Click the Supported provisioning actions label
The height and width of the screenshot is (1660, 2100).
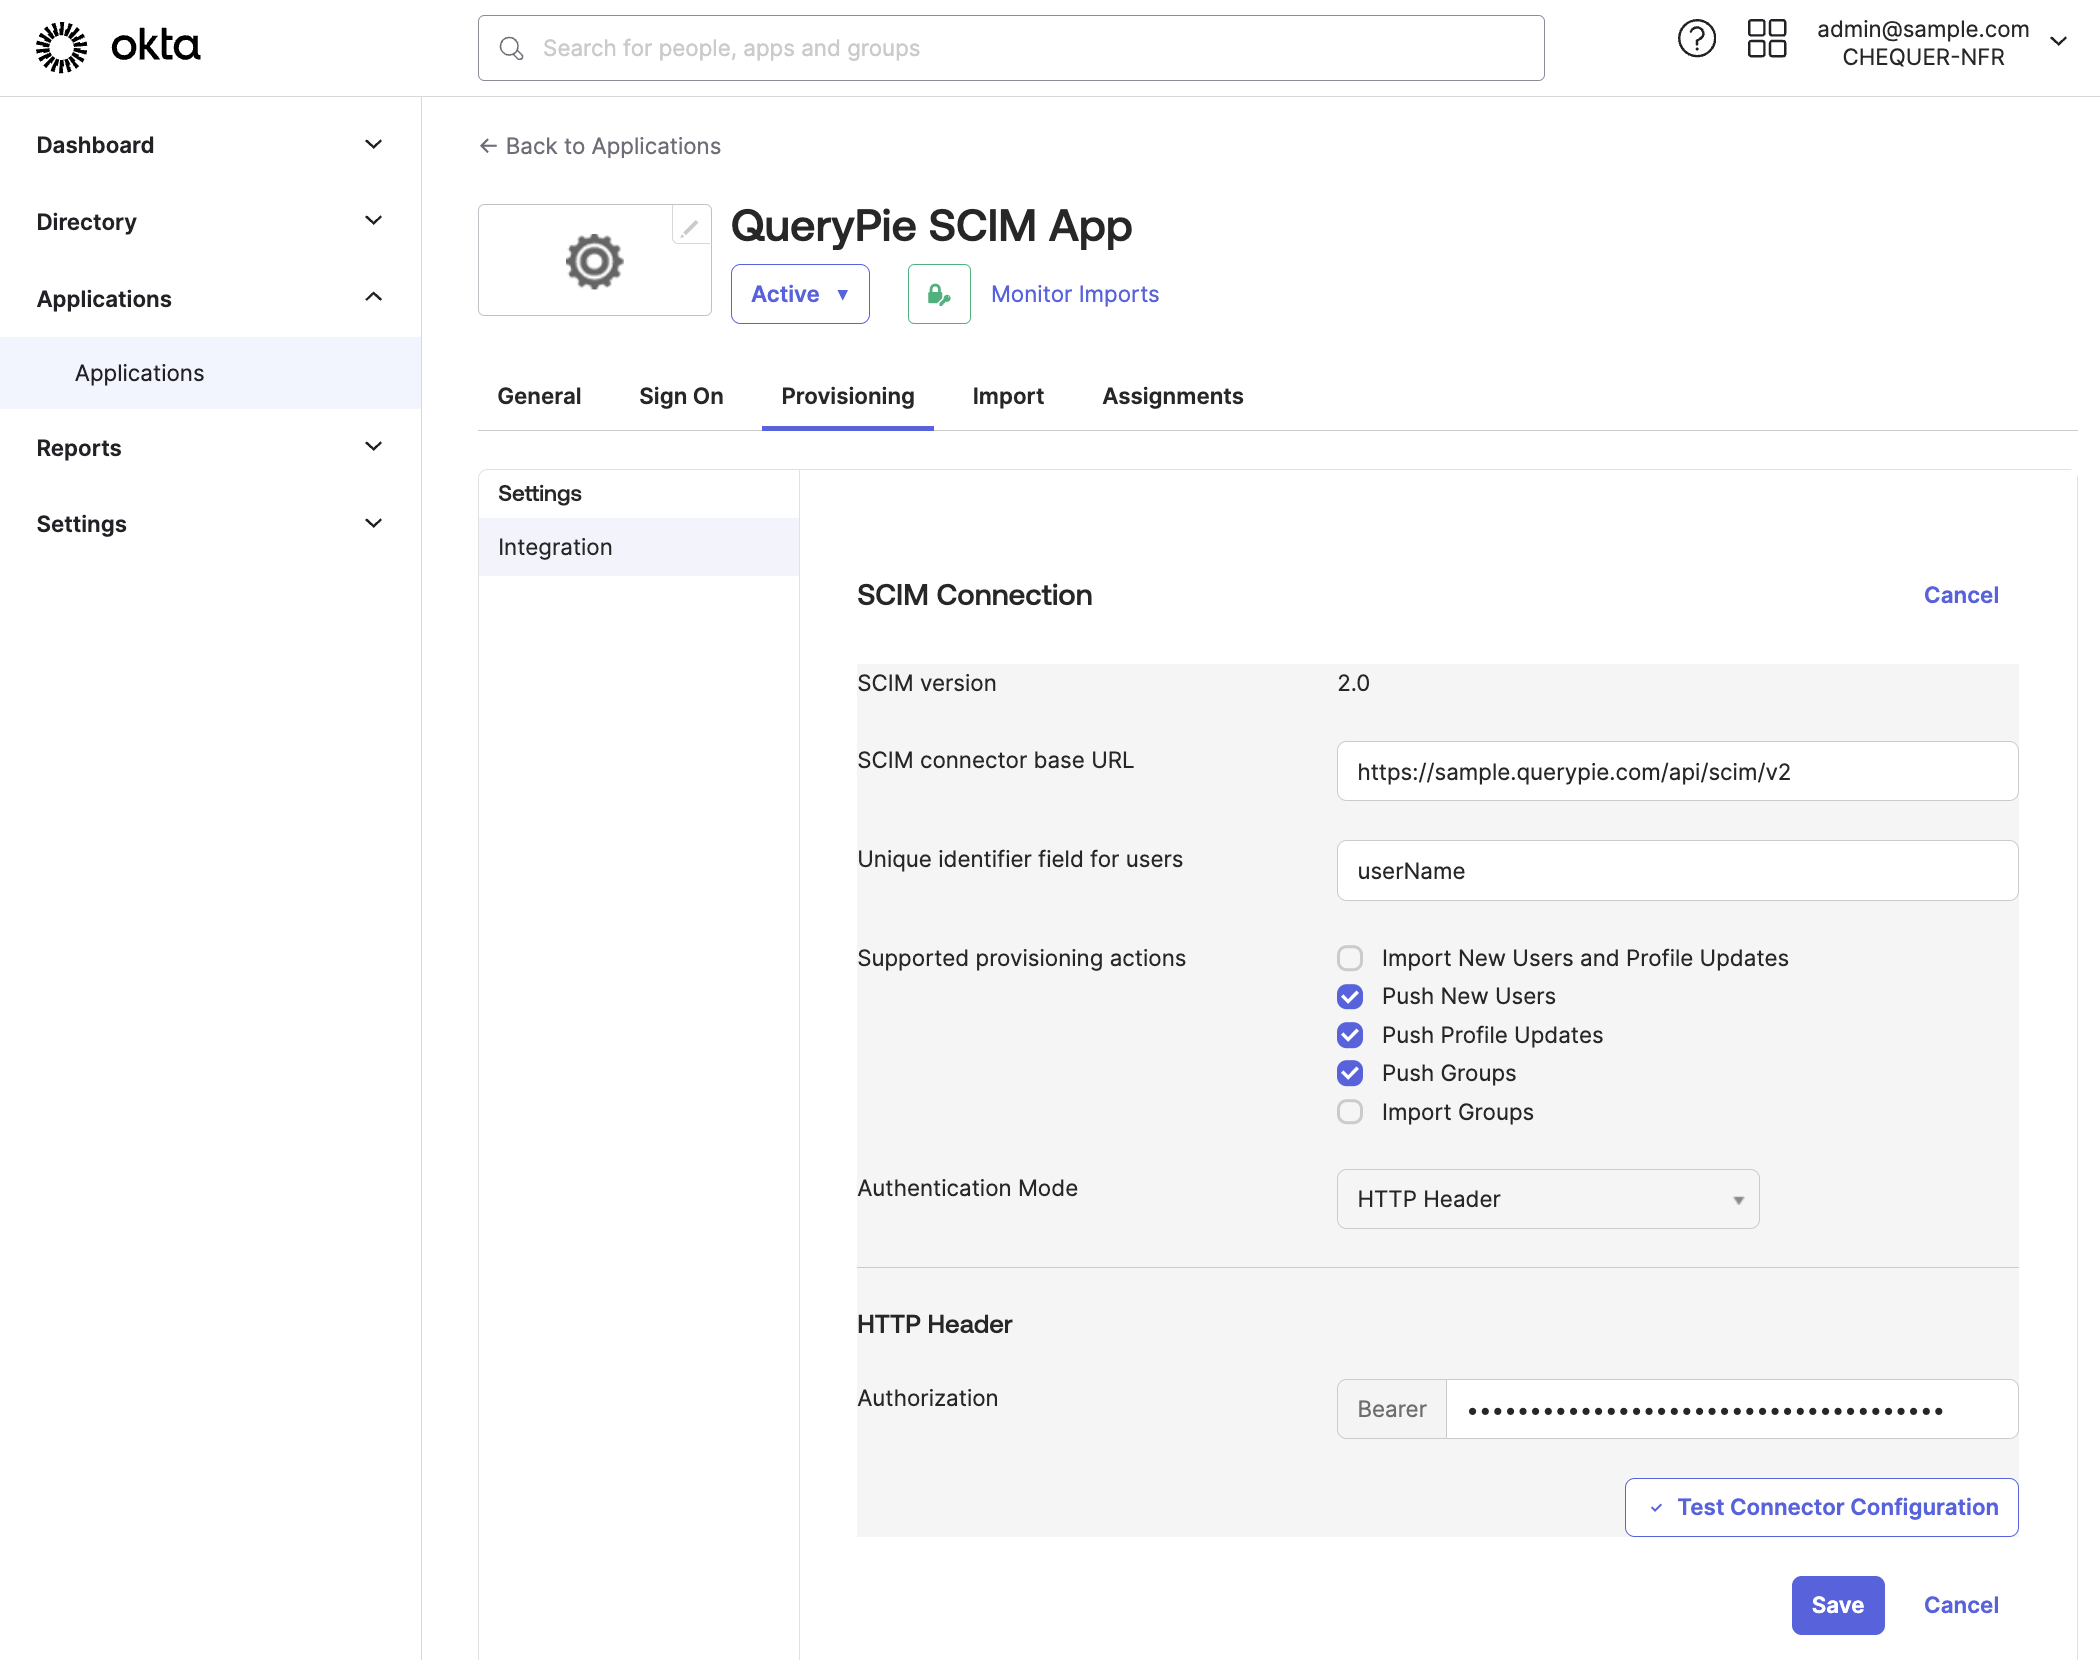tap(1021, 958)
